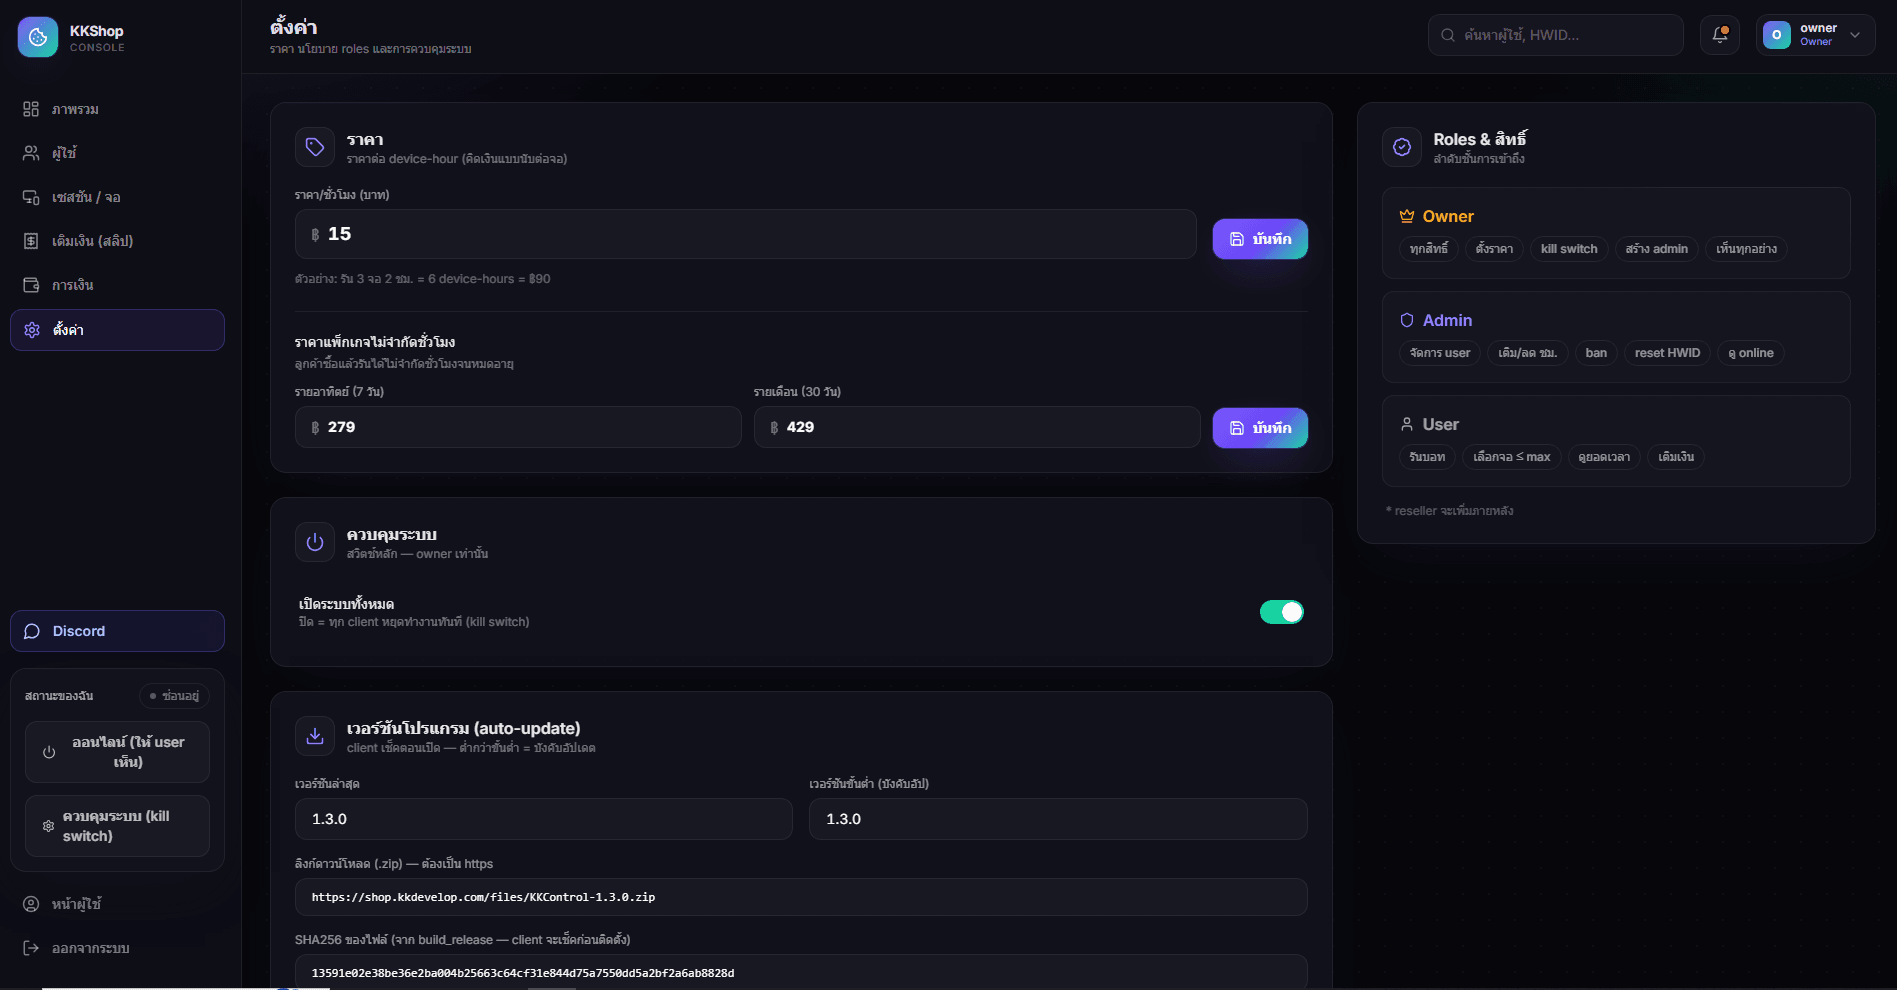Click the power icon in ออนไลน์ button

pyautogui.click(x=49, y=752)
